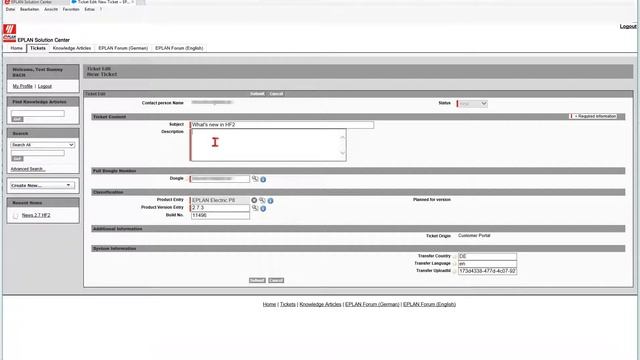640x360 pixels.
Task: Click the Build No. field
Action: [x=220, y=216]
